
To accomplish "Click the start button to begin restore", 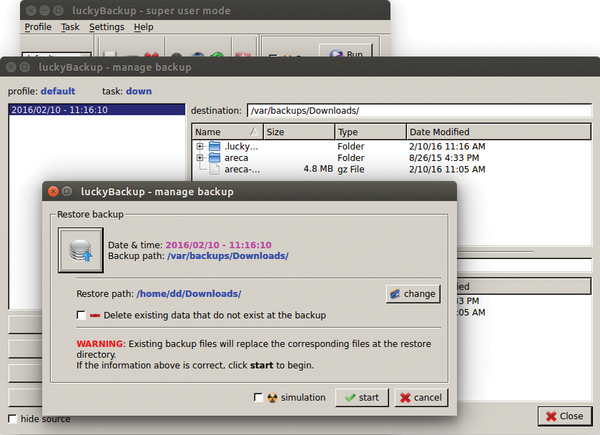I will (362, 398).
